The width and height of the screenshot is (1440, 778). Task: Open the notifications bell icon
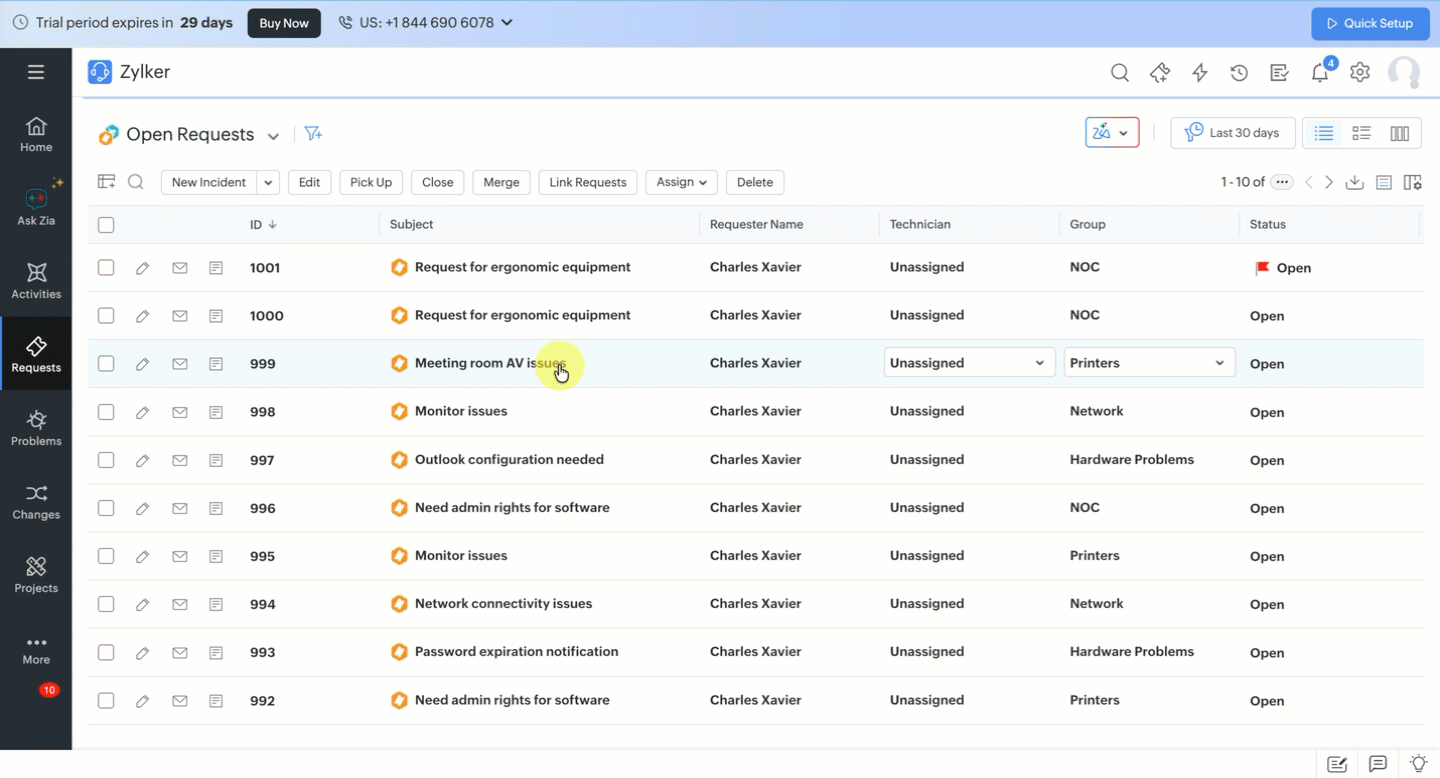pos(1320,73)
